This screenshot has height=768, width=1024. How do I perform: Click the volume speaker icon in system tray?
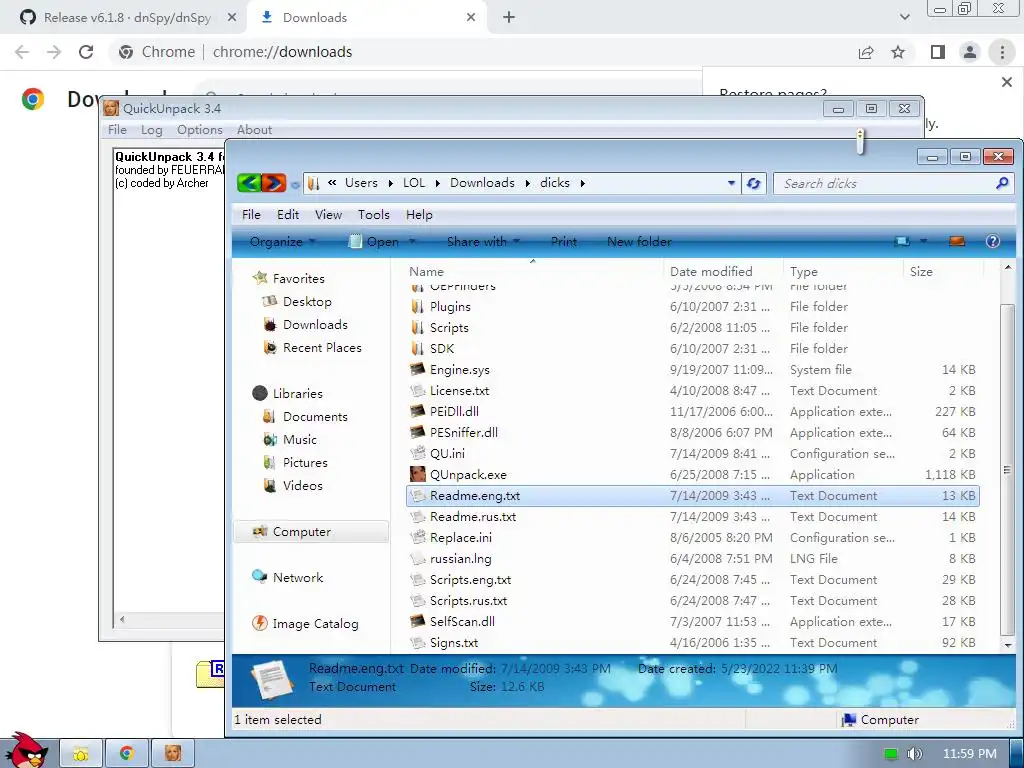[914, 754]
